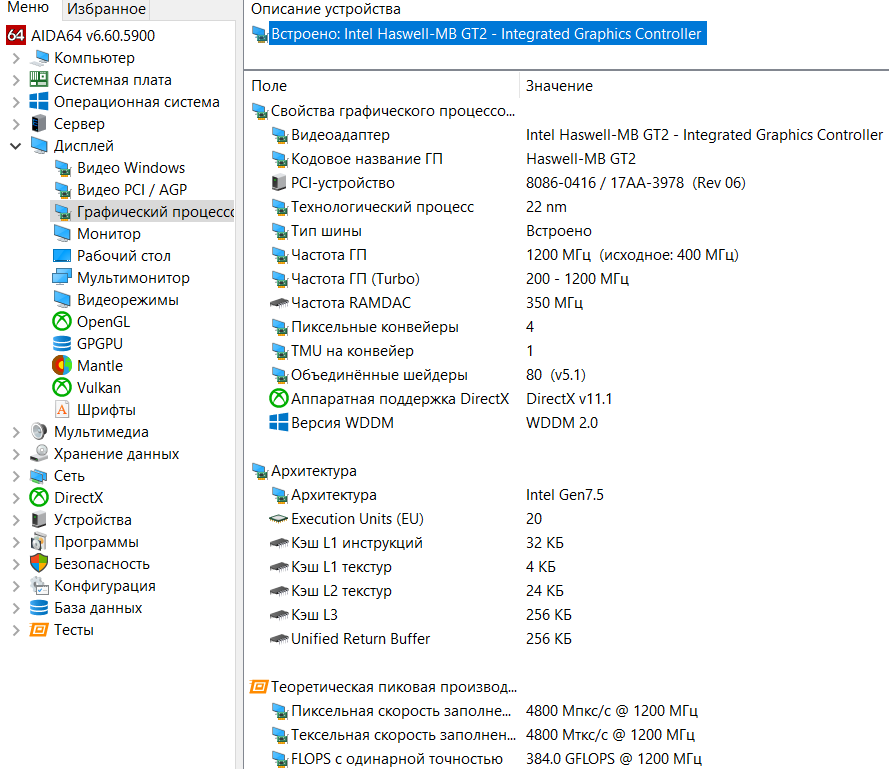889x769 pixels.
Task: Click the База данных database icon
Action: click(x=39, y=607)
